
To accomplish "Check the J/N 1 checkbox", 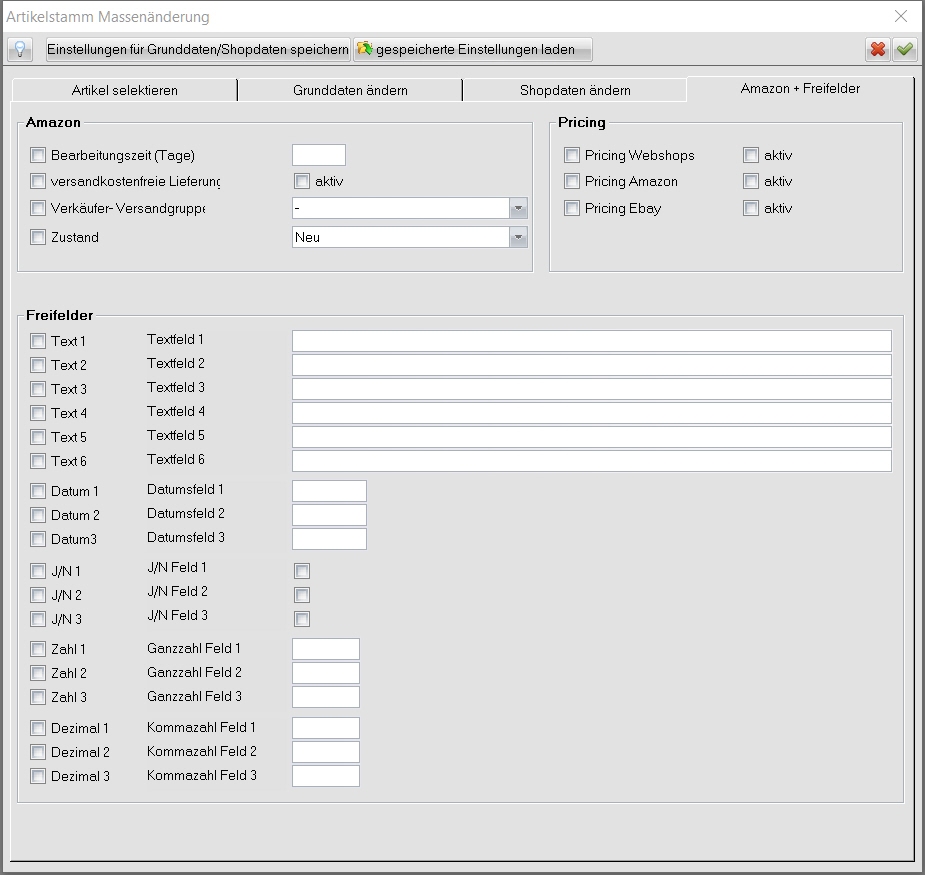I will [x=38, y=571].
